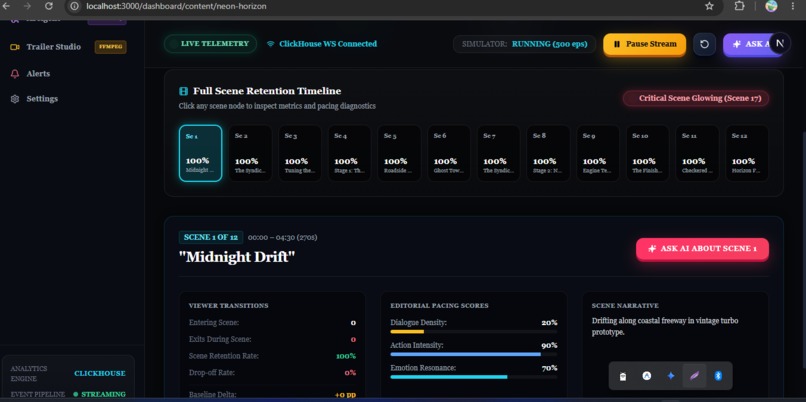Screen dimensions: 806x402
Task: Open the Chrome profile avatar
Action: click(771, 6)
